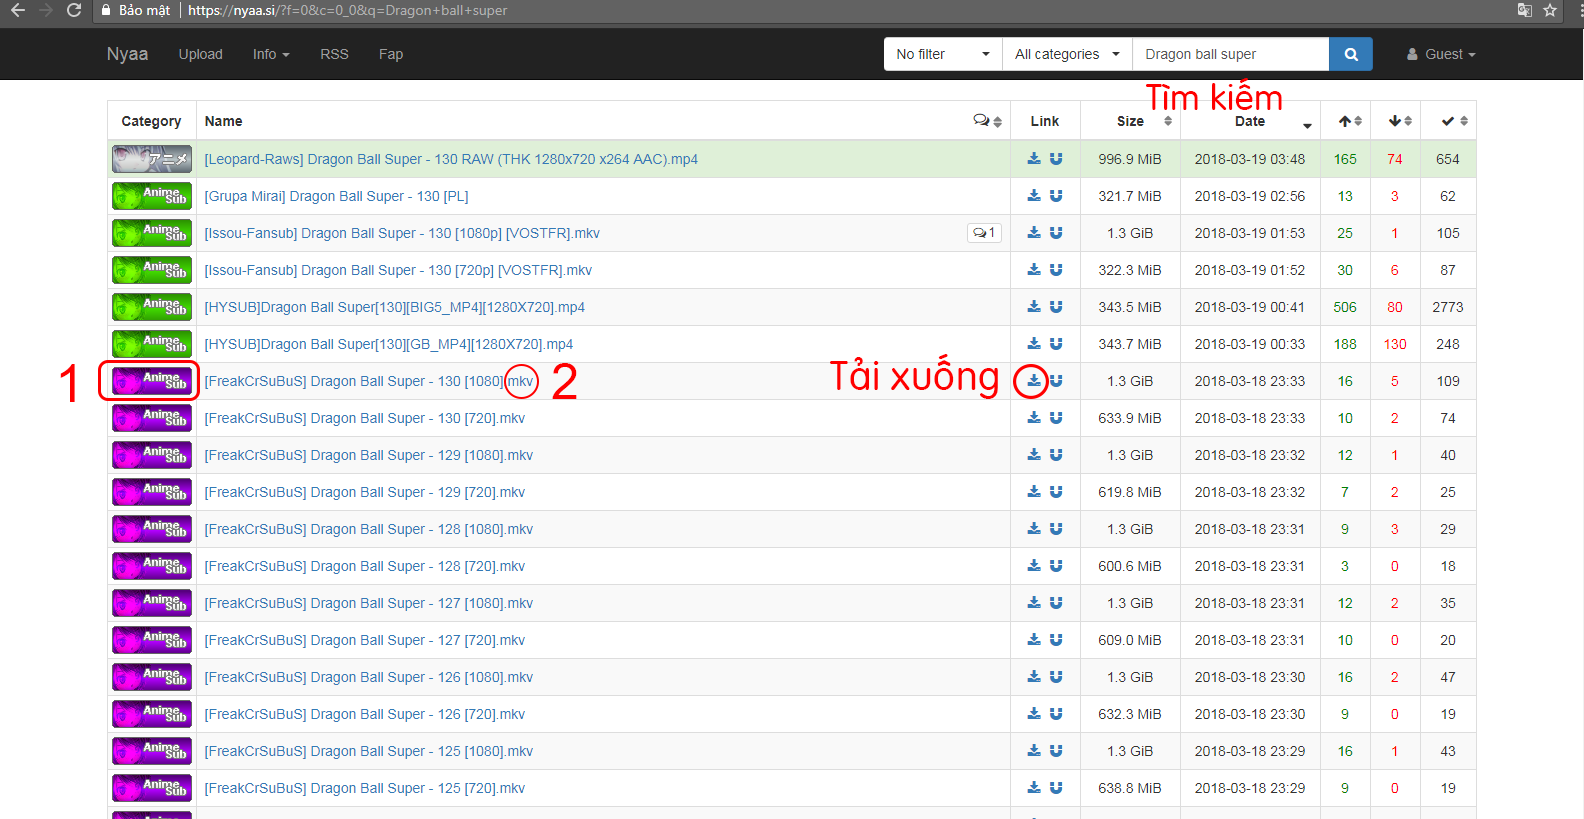
Task: Download torrent for FreakCrSuBuS 129 [720].mkv
Action: 1034,492
